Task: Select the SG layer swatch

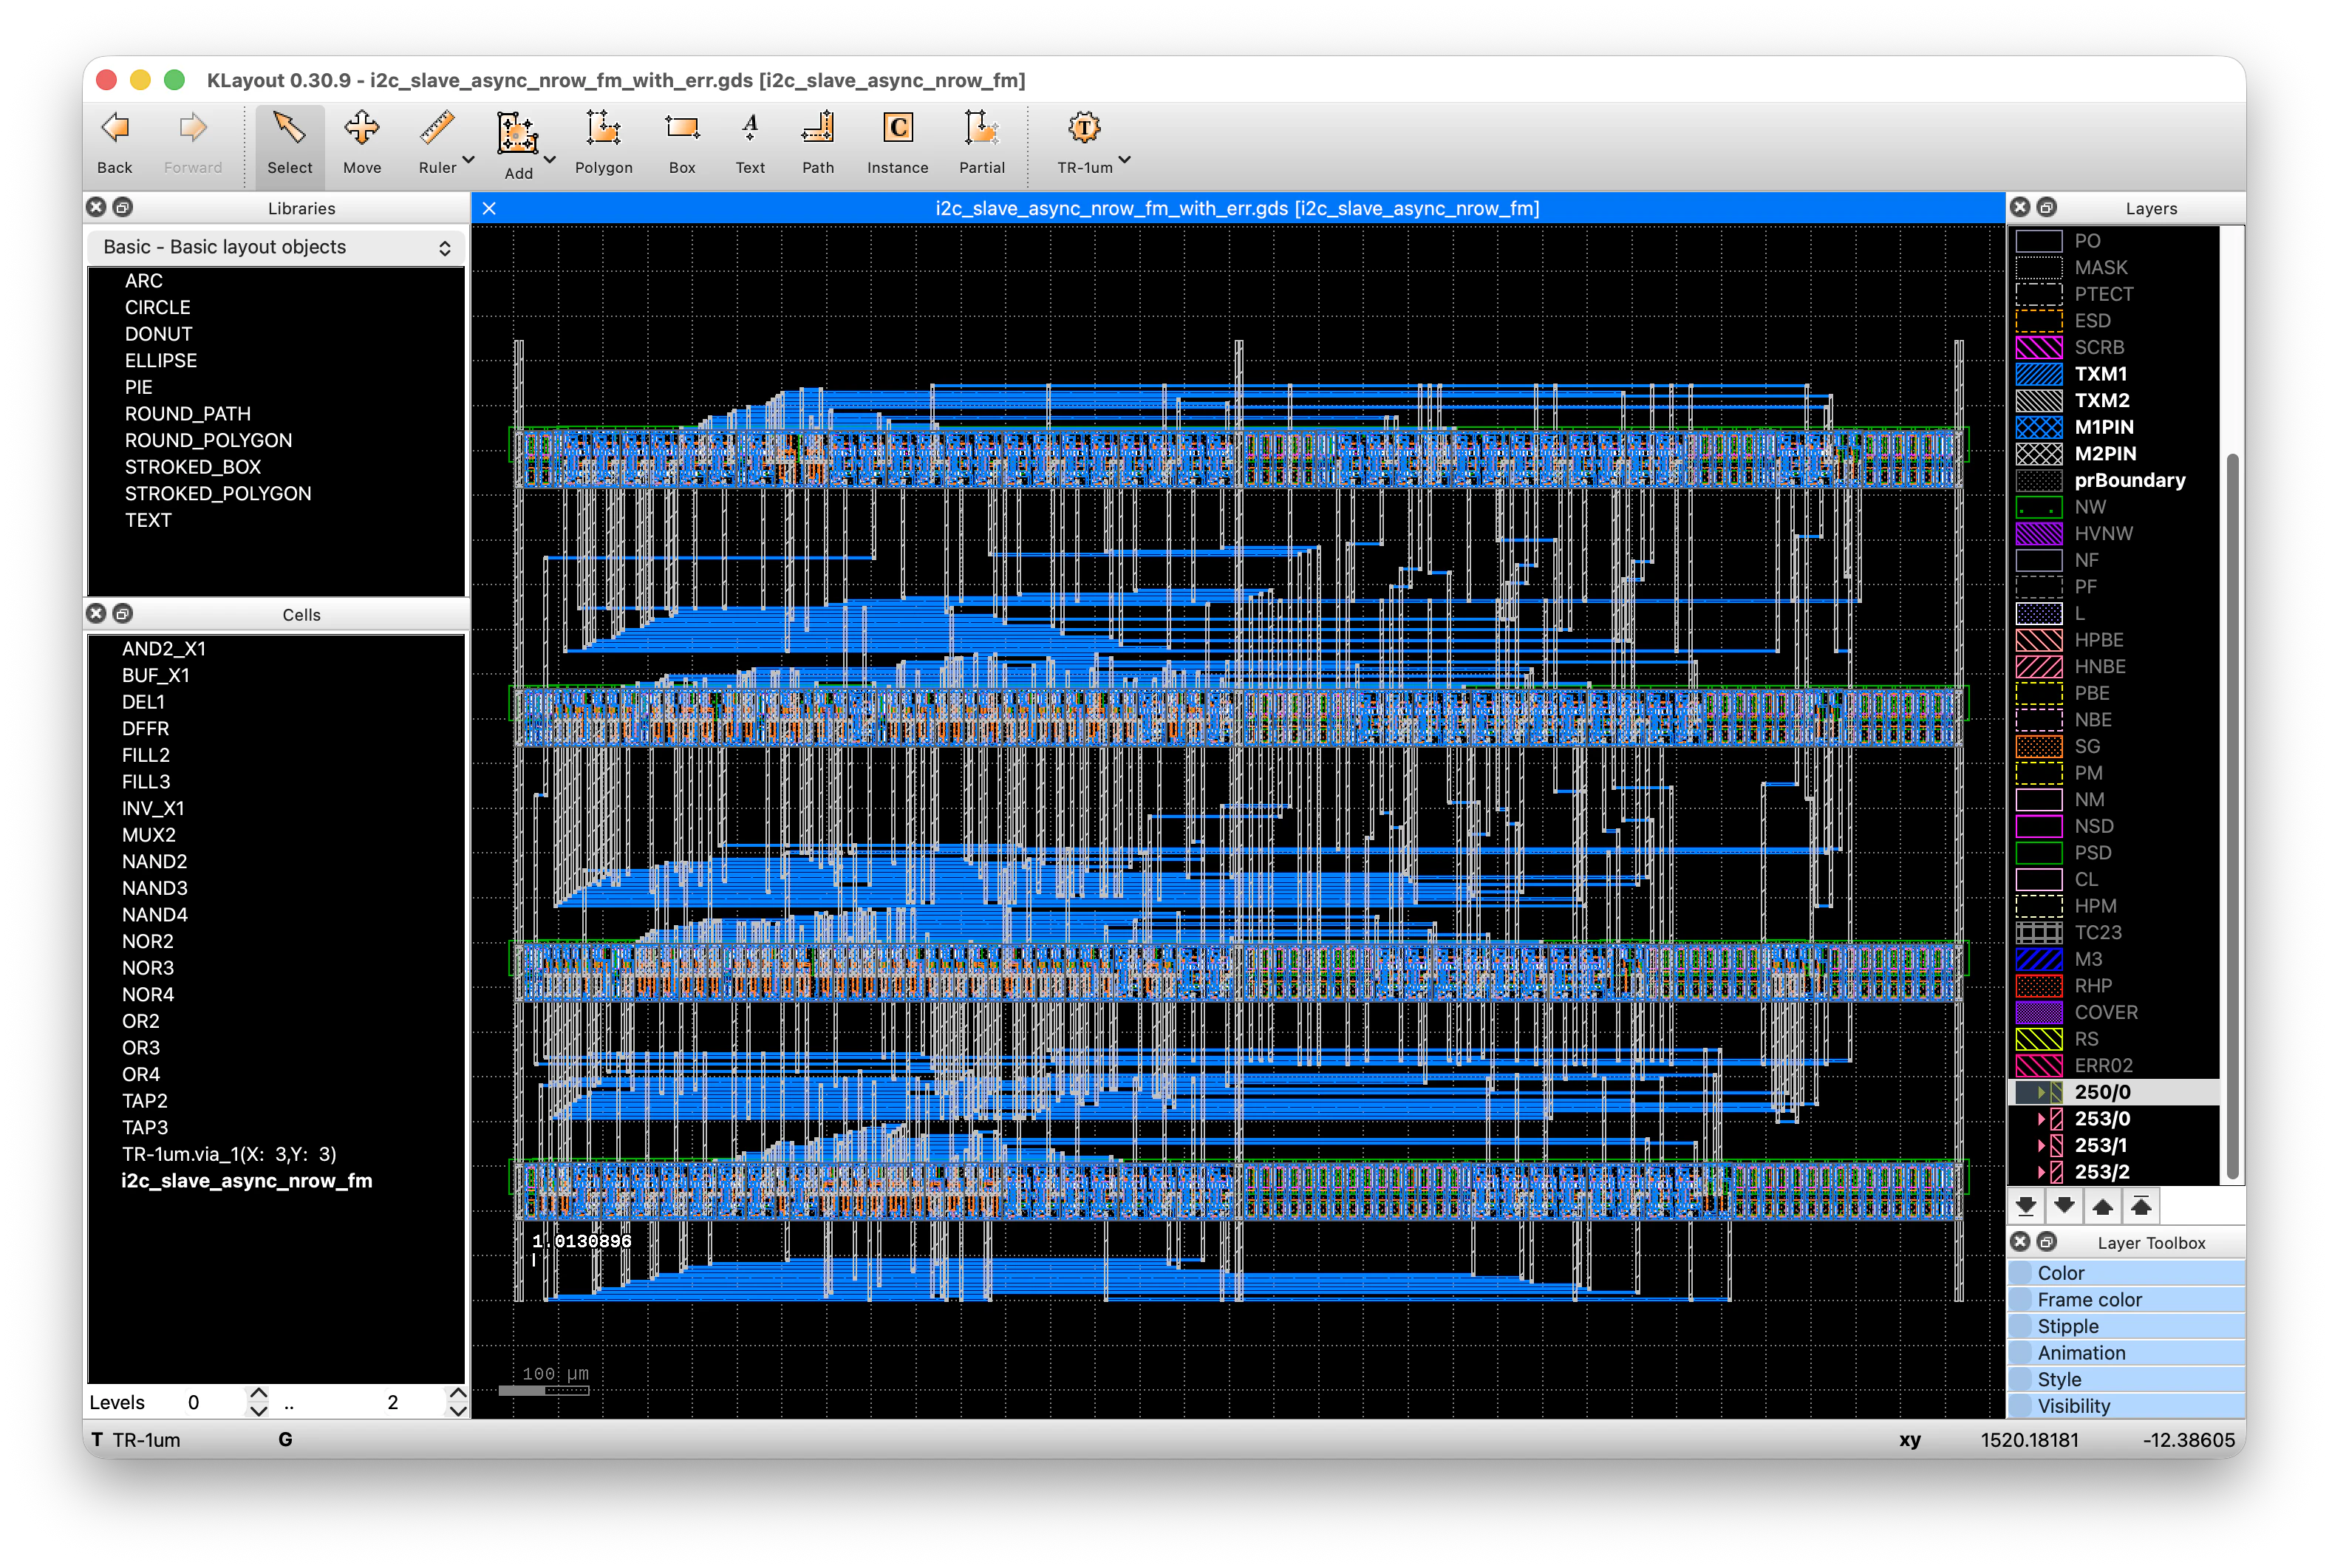Action: pos(2038,746)
